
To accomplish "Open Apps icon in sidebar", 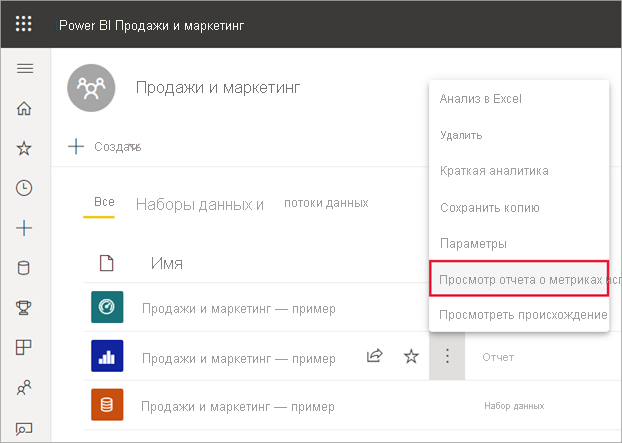I will pyautogui.click(x=25, y=348).
